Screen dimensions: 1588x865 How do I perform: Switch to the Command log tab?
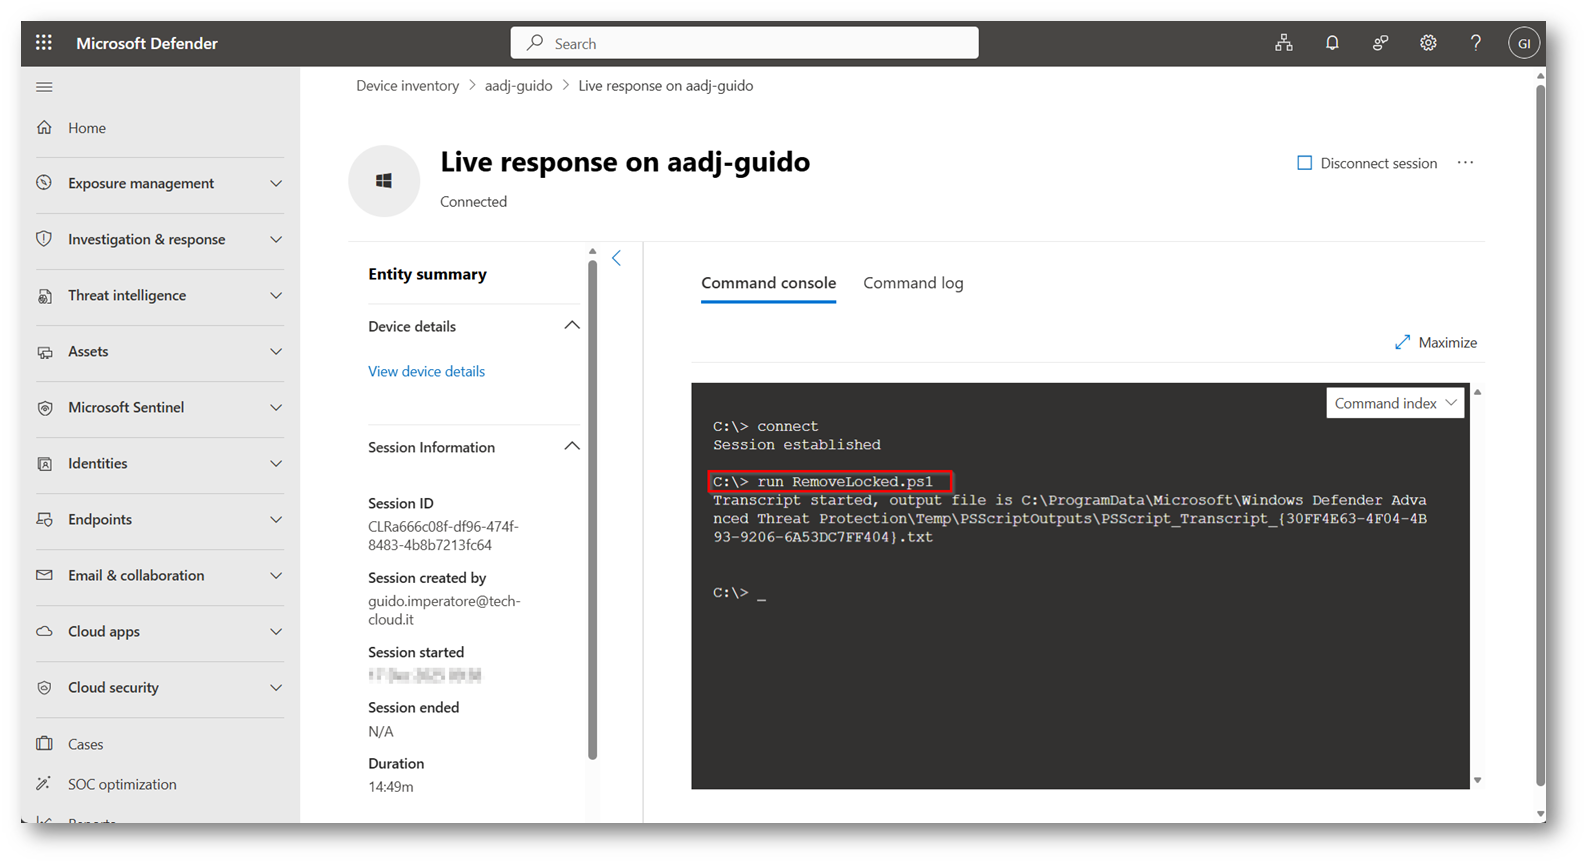coord(913,283)
